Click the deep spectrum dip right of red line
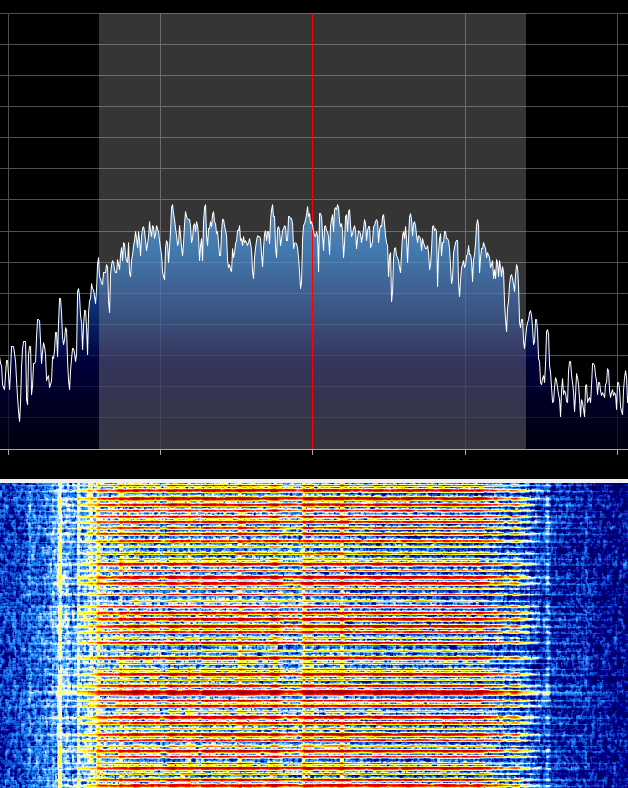The width and height of the screenshot is (628, 788). click(x=391, y=296)
